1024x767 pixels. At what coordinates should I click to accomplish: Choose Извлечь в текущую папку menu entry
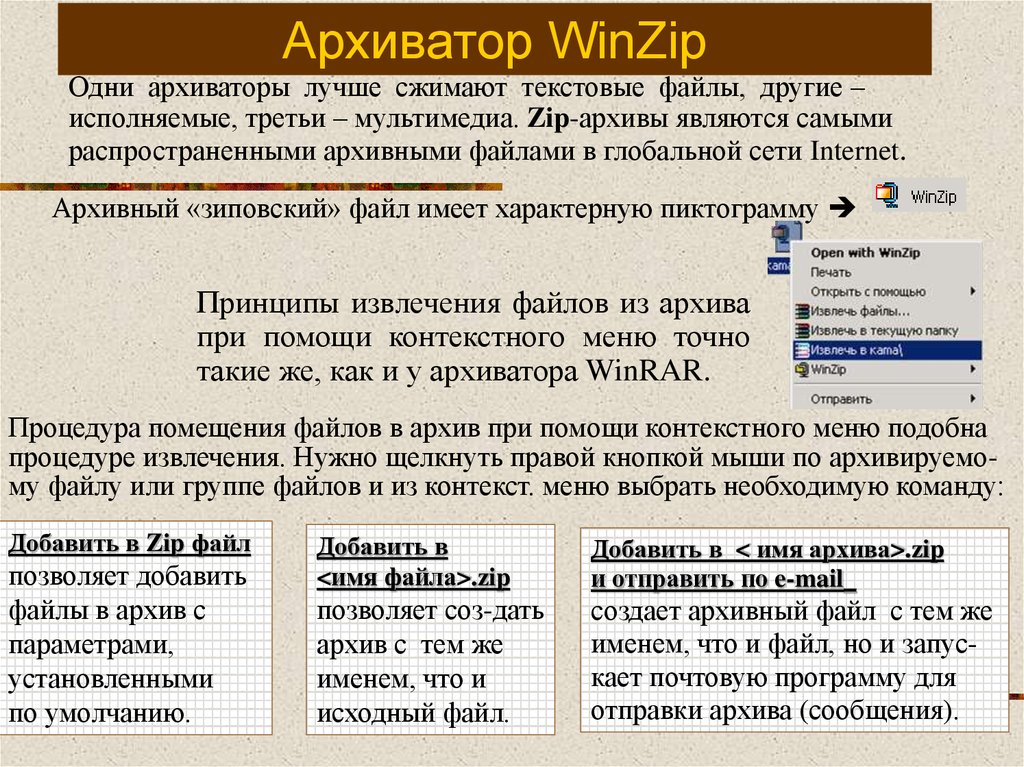coord(887,331)
